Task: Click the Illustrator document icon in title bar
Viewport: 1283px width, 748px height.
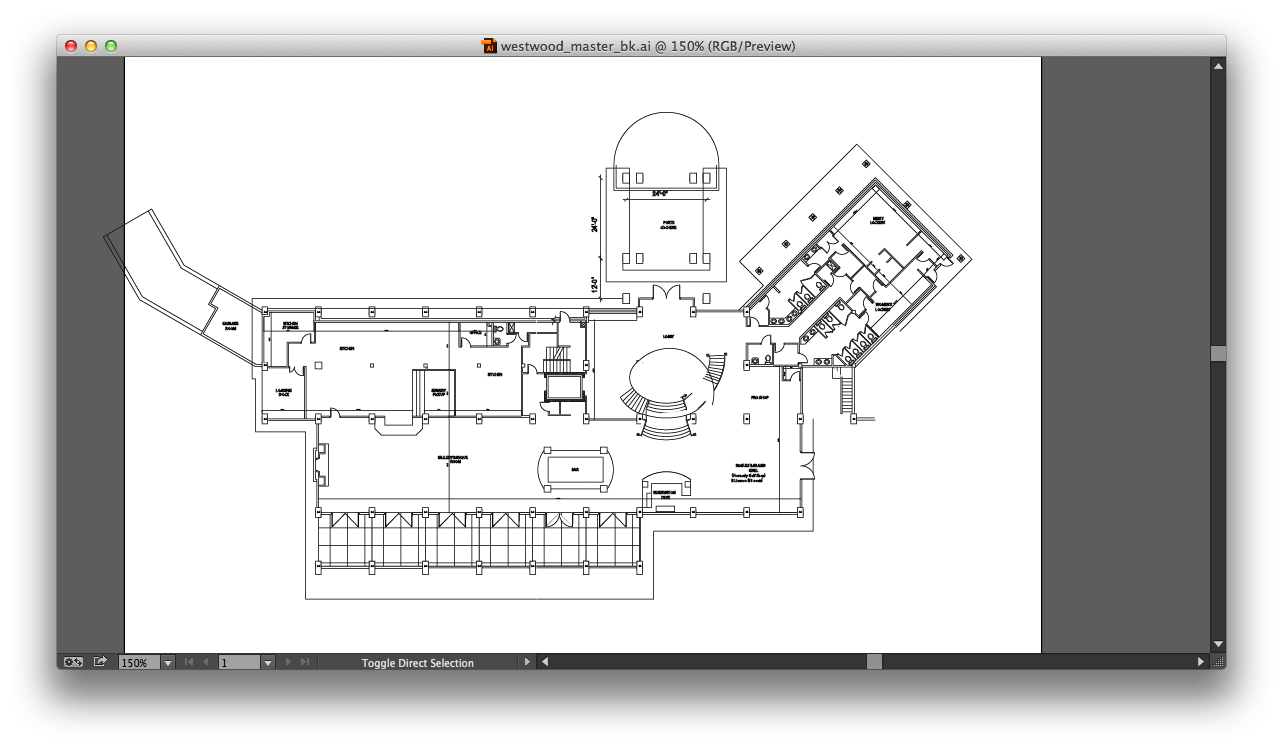Action: point(490,45)
